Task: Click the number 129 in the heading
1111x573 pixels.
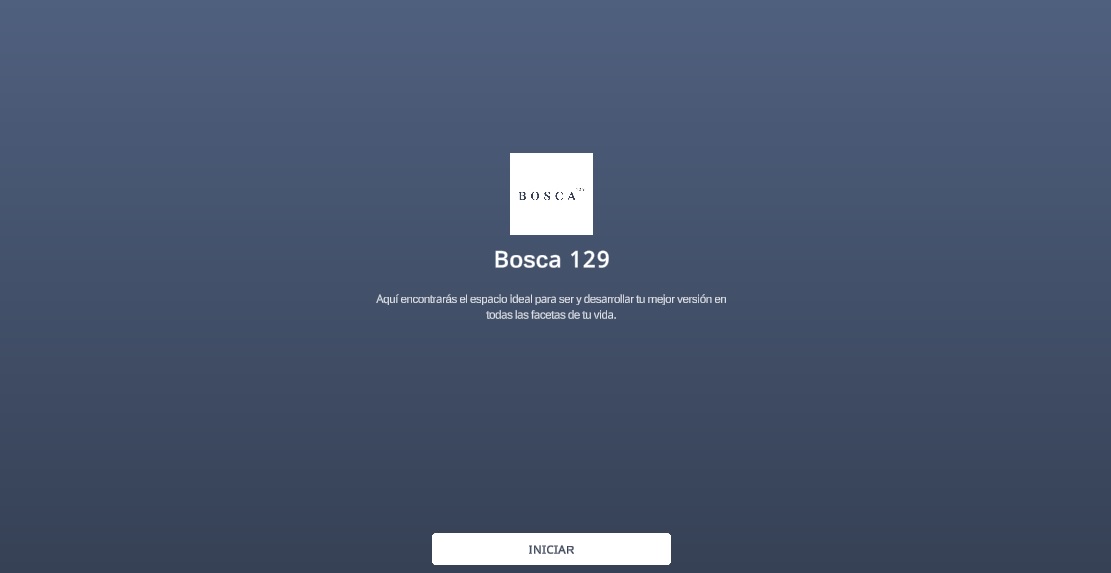Action: pos(590,259)
